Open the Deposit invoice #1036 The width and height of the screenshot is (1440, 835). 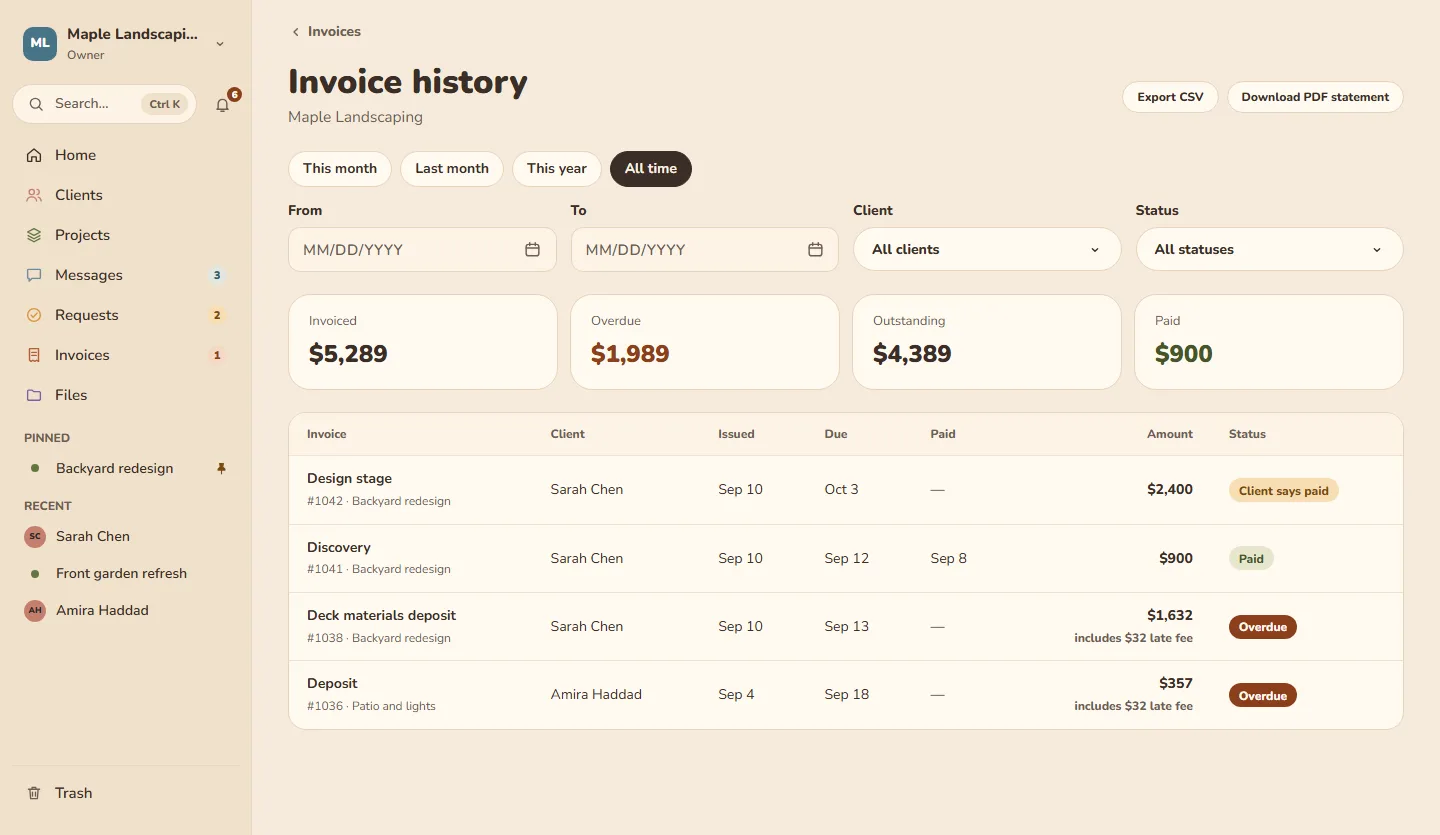pos(846,694)
